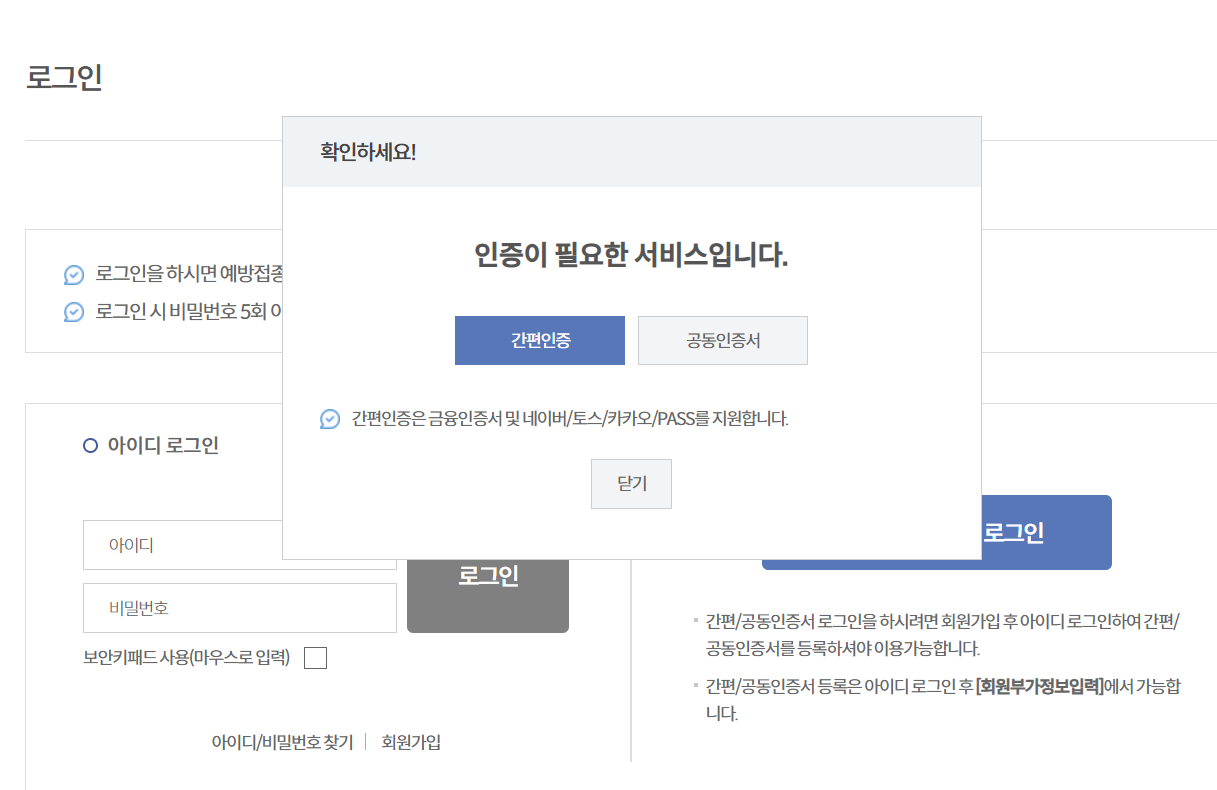Select the 간편인증 authentication option
Screen dimensions: 1217x790
539,340
